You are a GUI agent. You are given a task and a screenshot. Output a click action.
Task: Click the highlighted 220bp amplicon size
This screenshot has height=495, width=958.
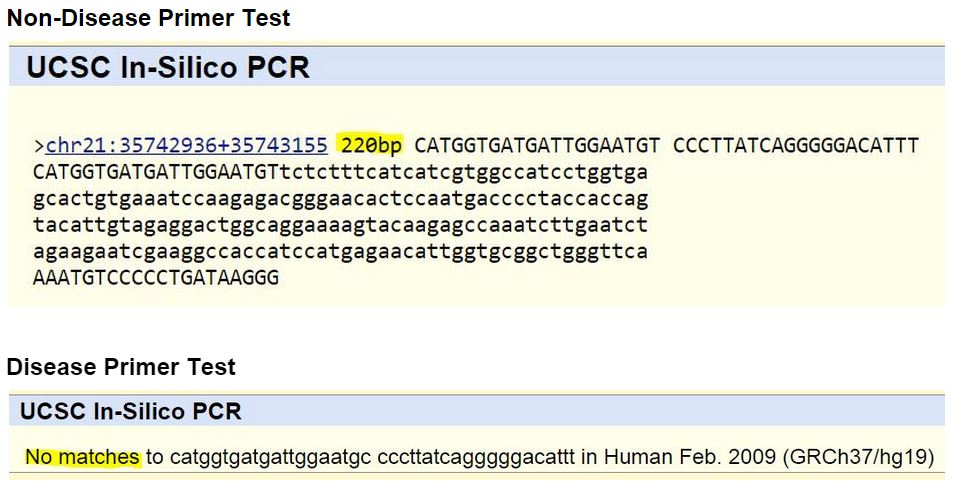click(x=371, y=146)
